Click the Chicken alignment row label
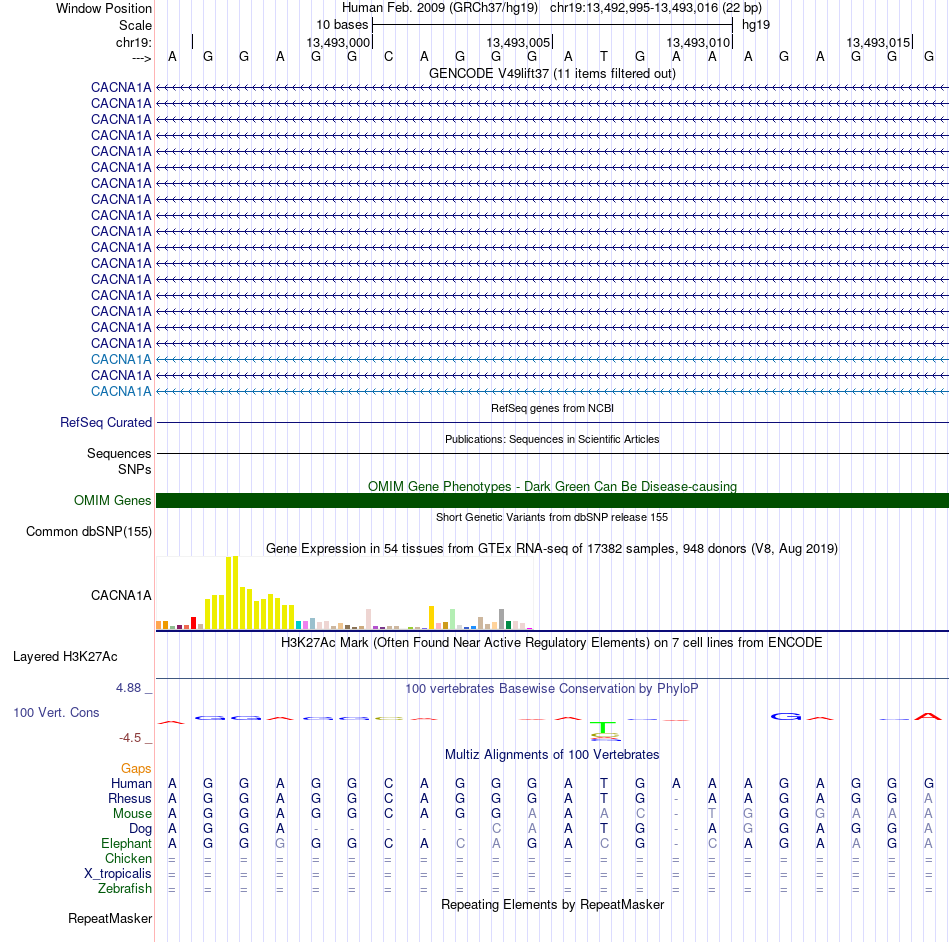 coord(128,858)
